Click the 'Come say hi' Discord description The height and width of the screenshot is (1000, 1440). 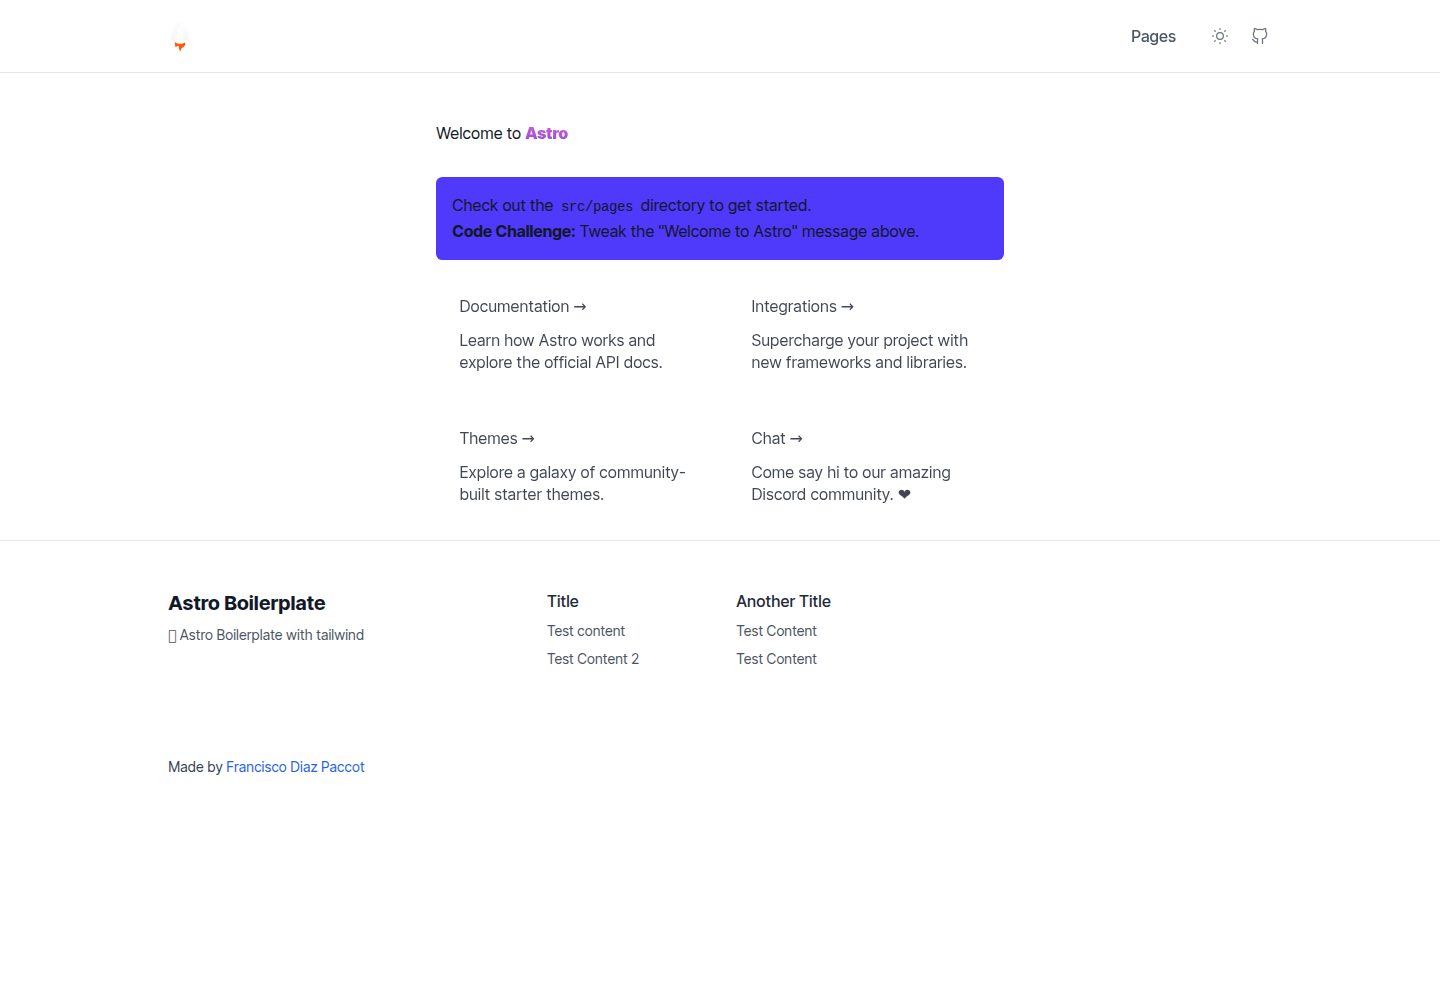click(851, 483)
